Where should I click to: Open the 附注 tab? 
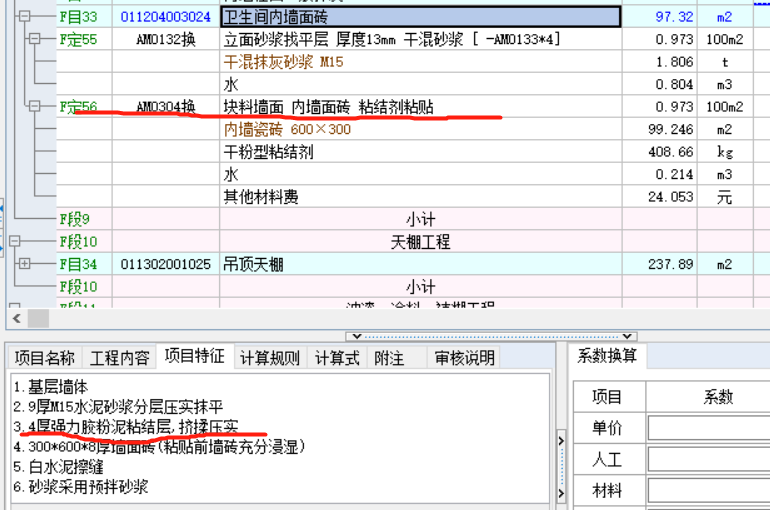coord(389,357)
